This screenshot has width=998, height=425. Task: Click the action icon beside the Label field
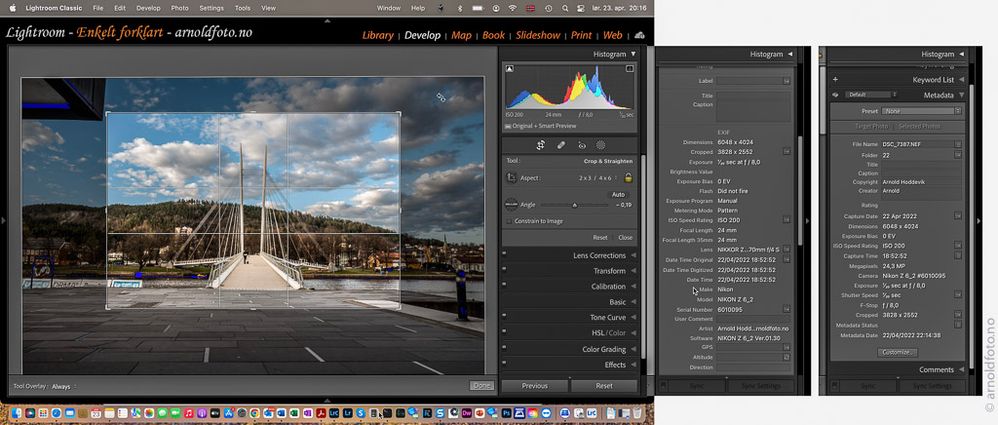[x=787, y=81]
